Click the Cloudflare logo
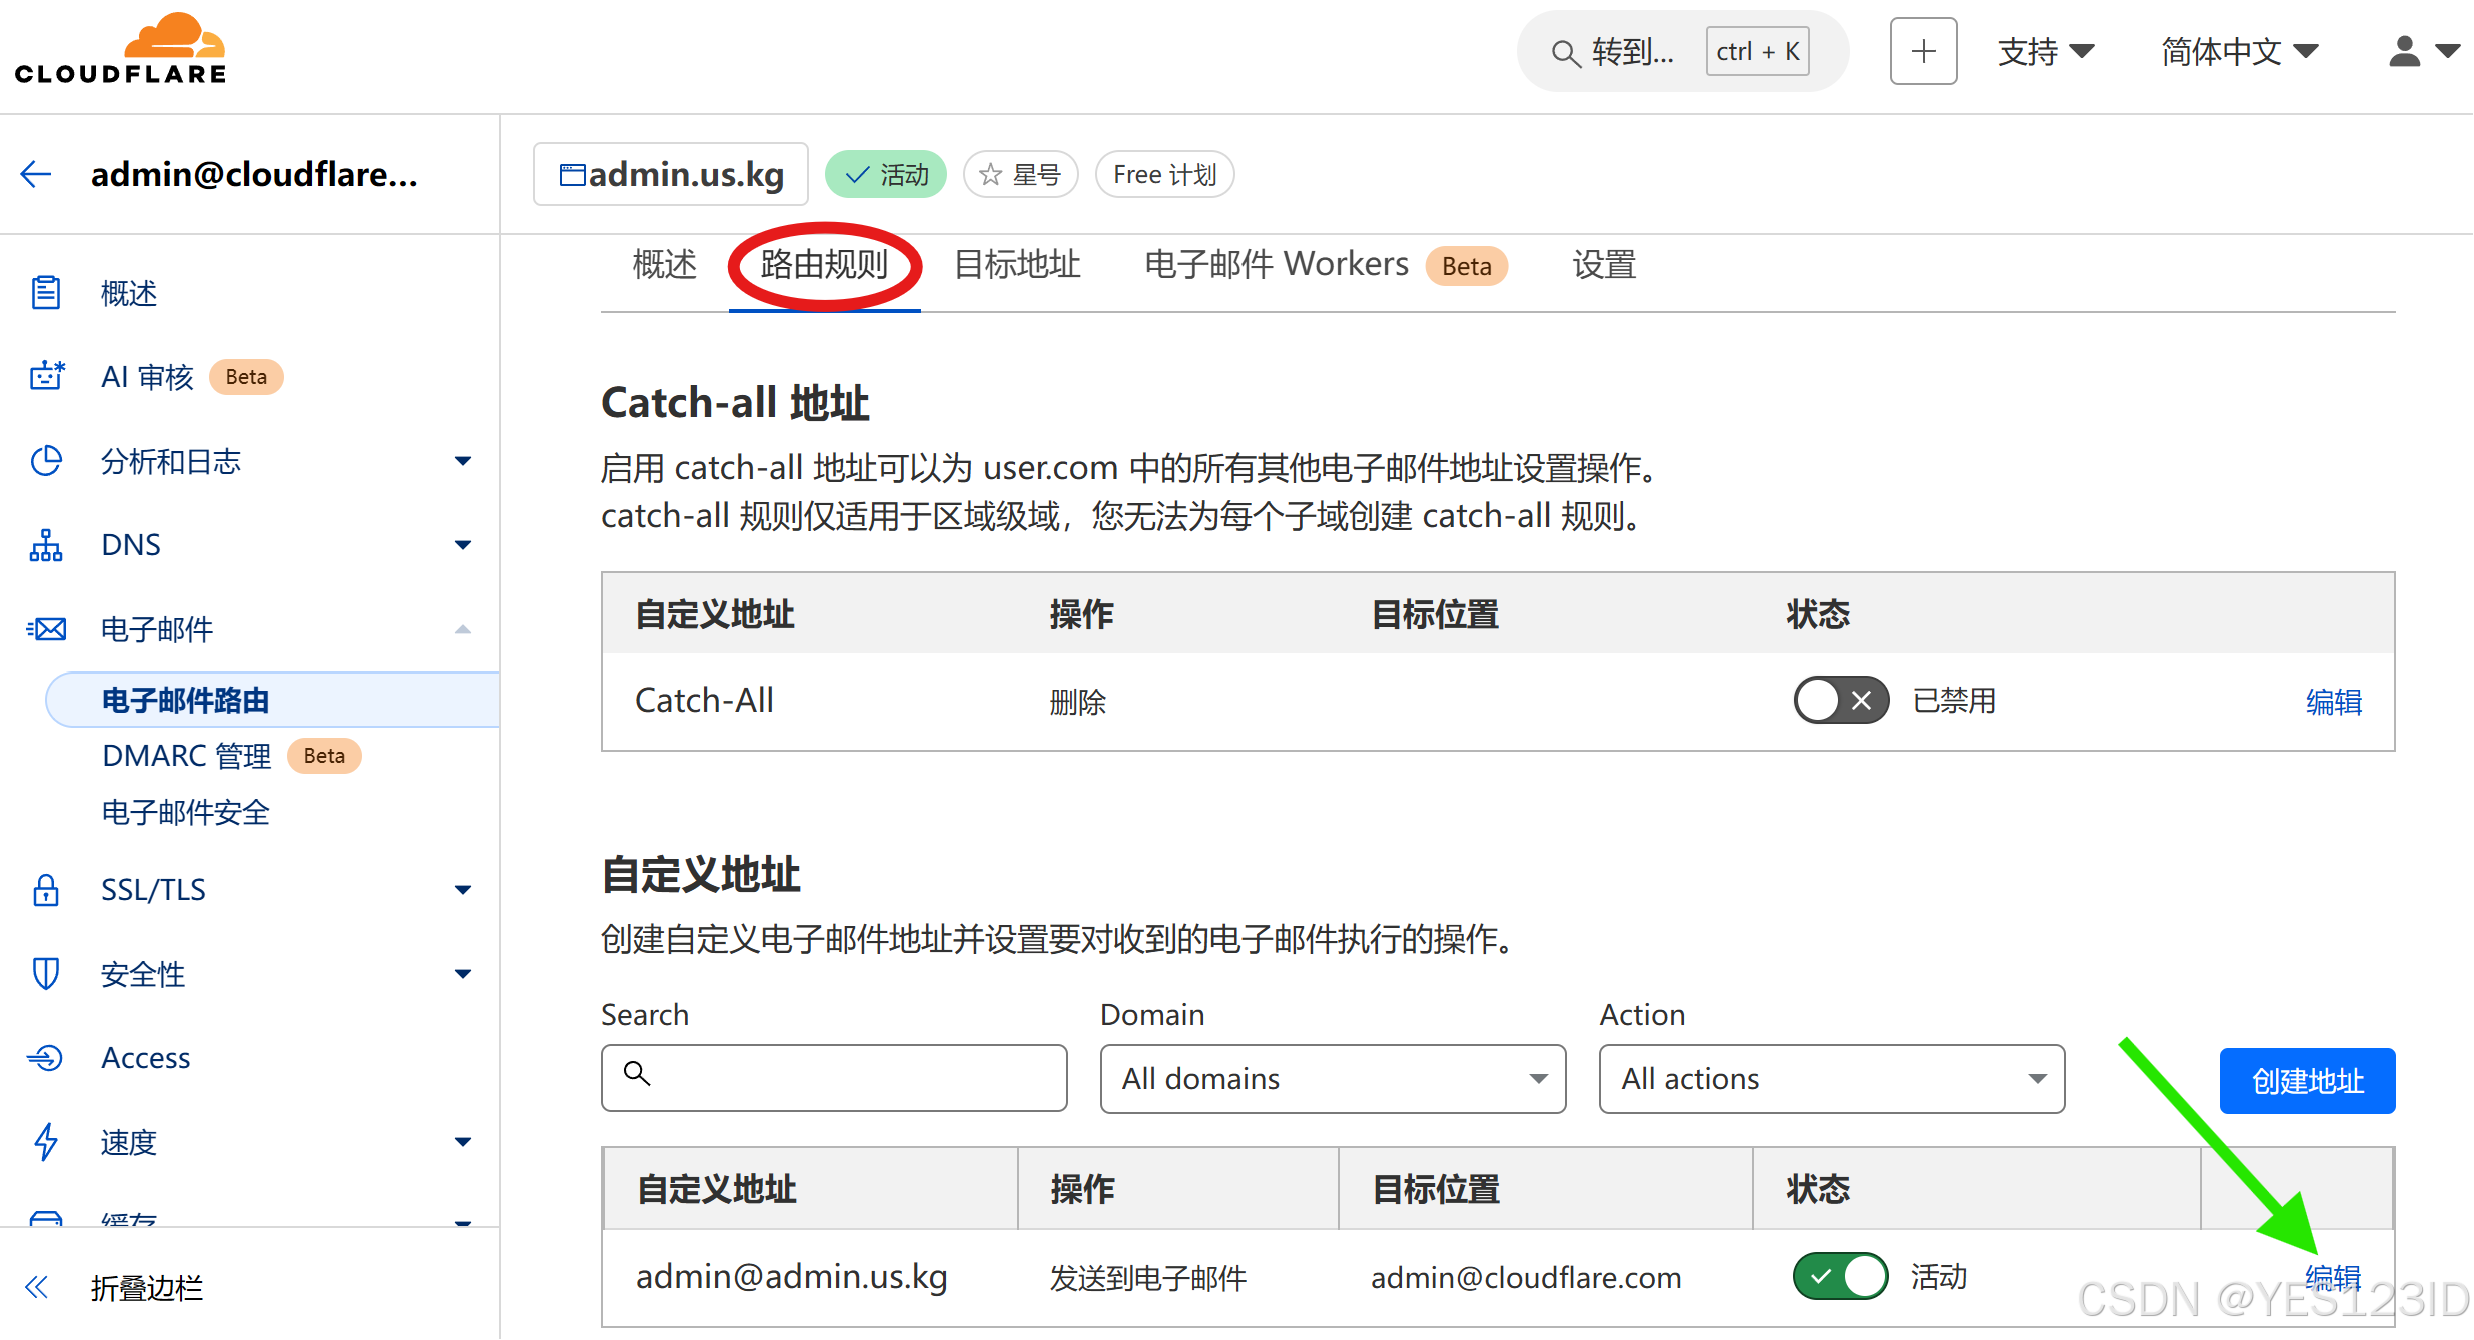The height and width of the screenshot is (1340, 2474). point(121,50)
